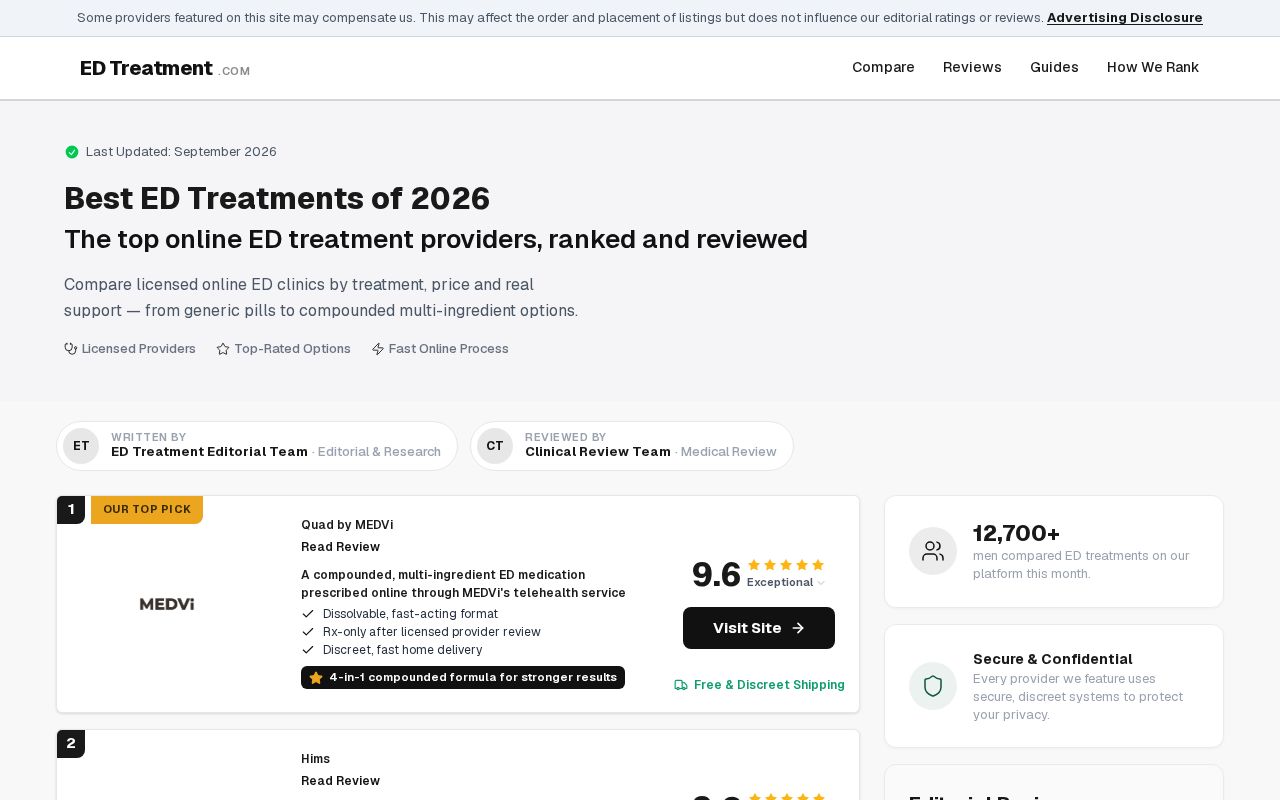Expand the Exceptional rating chevron
The image size is (1280, 800).
821,583
